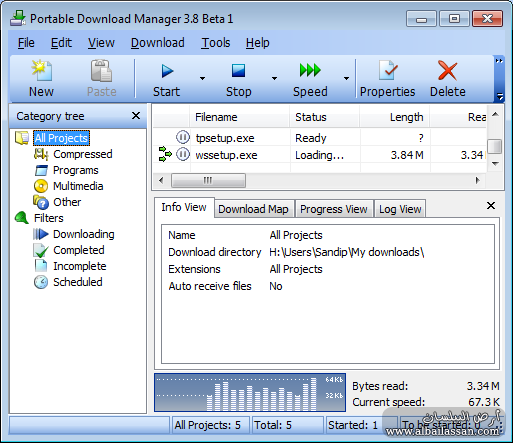Select the Programs category

[x=76, y=170]
